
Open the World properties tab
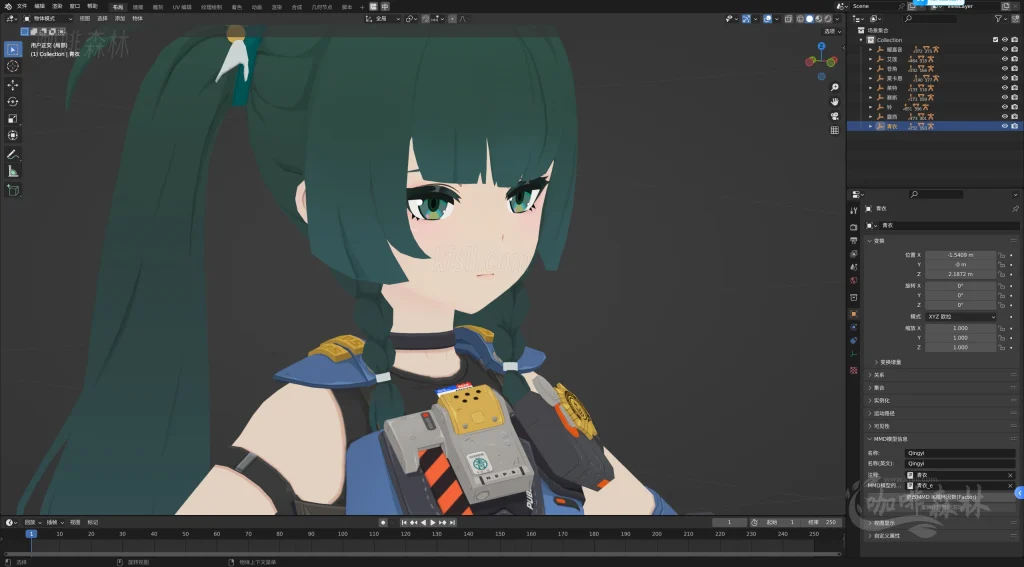[854, 280]
